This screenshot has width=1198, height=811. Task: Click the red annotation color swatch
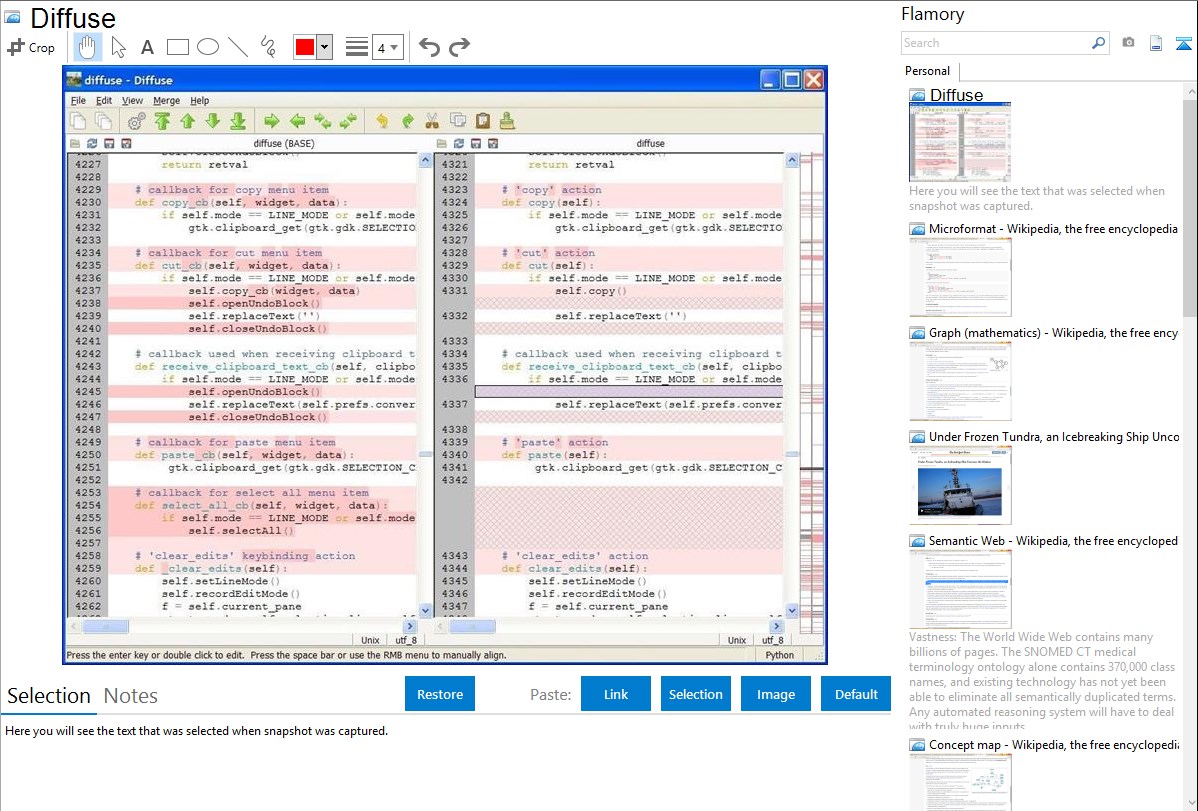point(305,47)
